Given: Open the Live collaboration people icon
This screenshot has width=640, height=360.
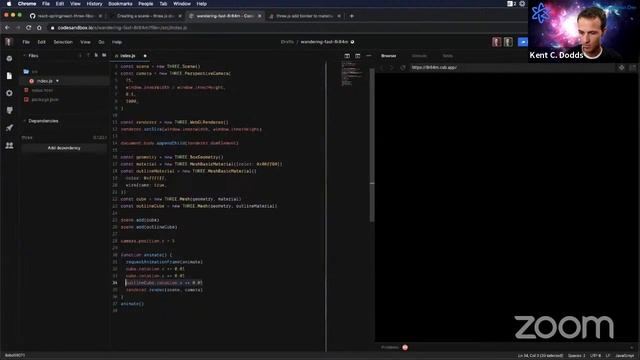Looking at the screenshot, I should click(x=9, y=145).
